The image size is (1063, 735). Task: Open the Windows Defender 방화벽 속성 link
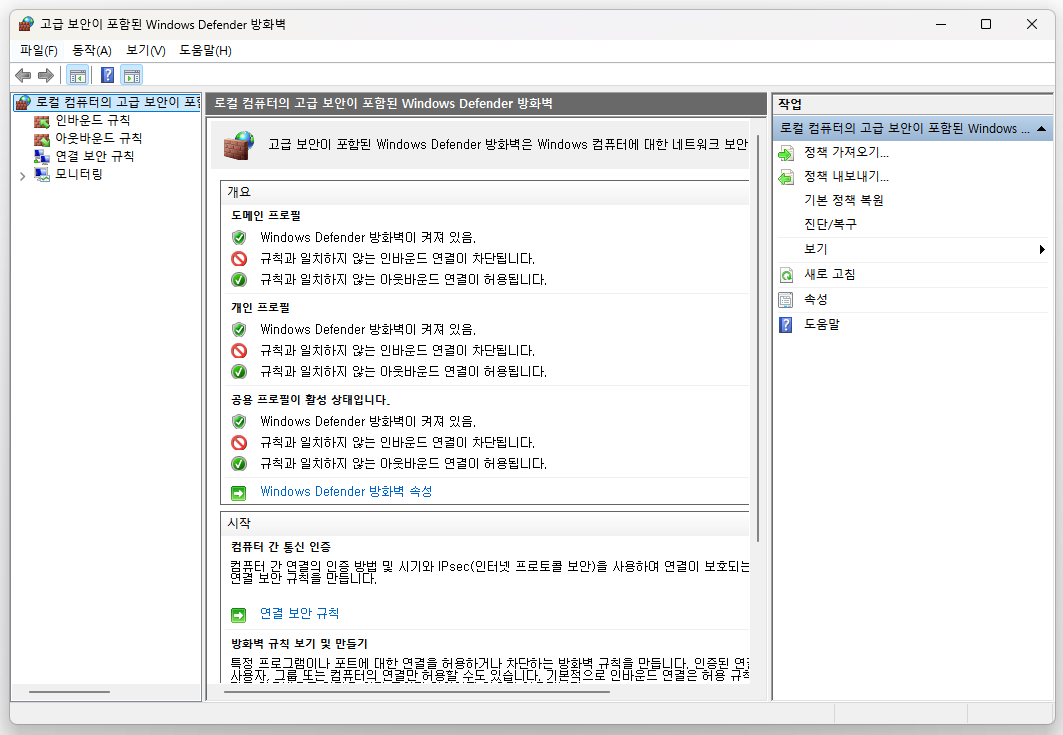tap(346, 492)
